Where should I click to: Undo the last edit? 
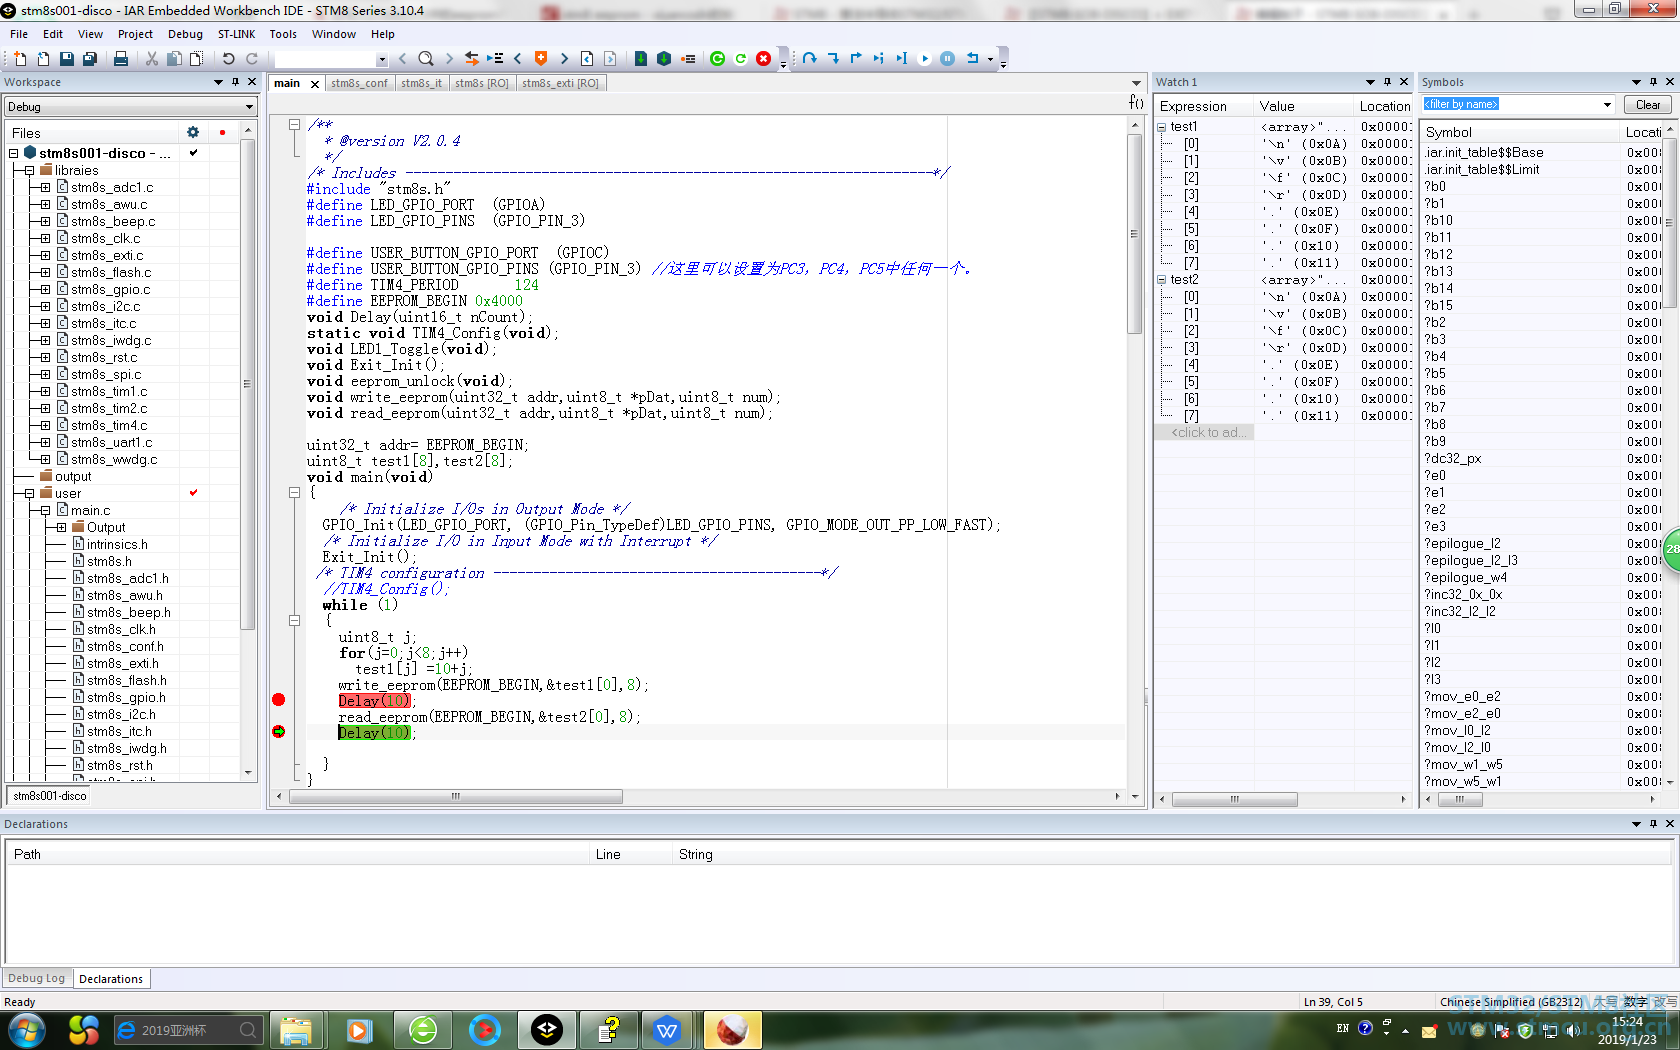pos(228,59)
